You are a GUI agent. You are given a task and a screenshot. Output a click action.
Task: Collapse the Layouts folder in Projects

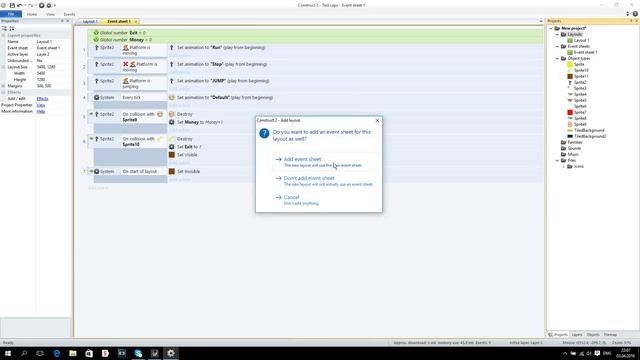click(x=557, y=35)
